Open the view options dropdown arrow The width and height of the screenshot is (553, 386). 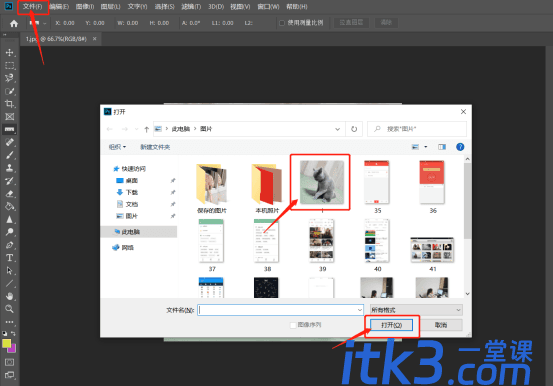click(426, 147)
